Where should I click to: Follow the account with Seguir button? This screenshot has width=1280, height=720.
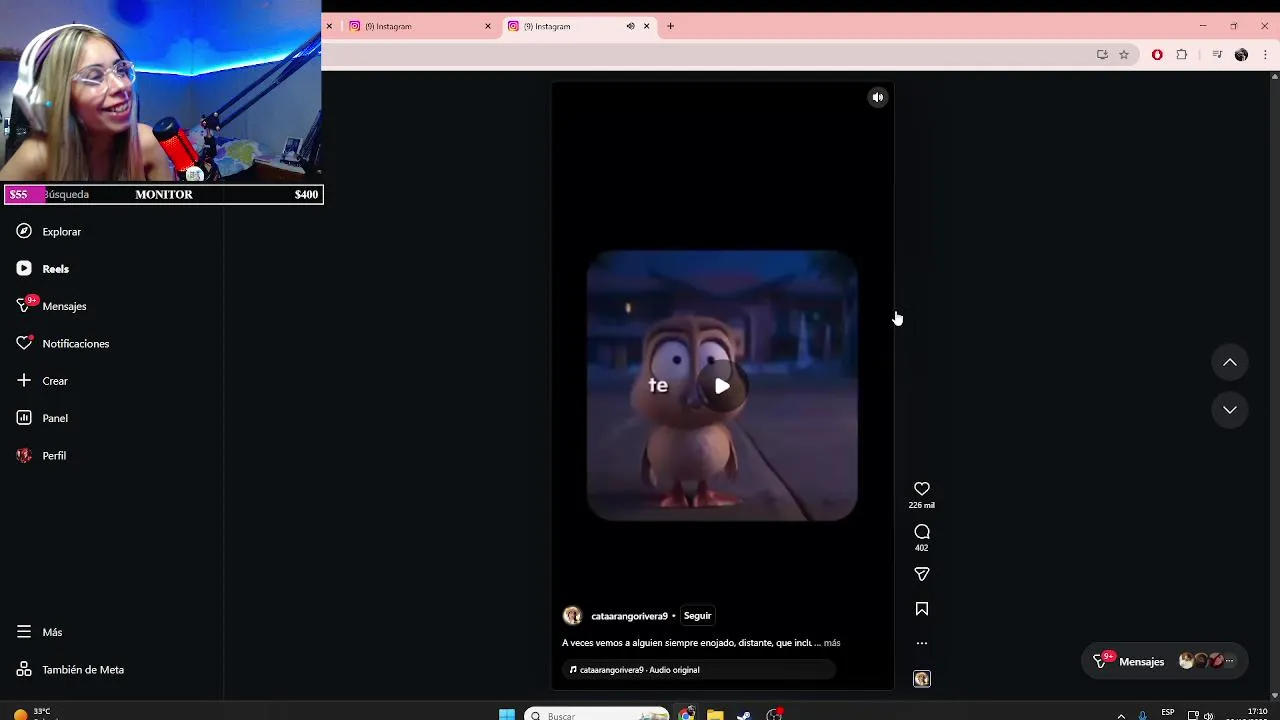698,616
